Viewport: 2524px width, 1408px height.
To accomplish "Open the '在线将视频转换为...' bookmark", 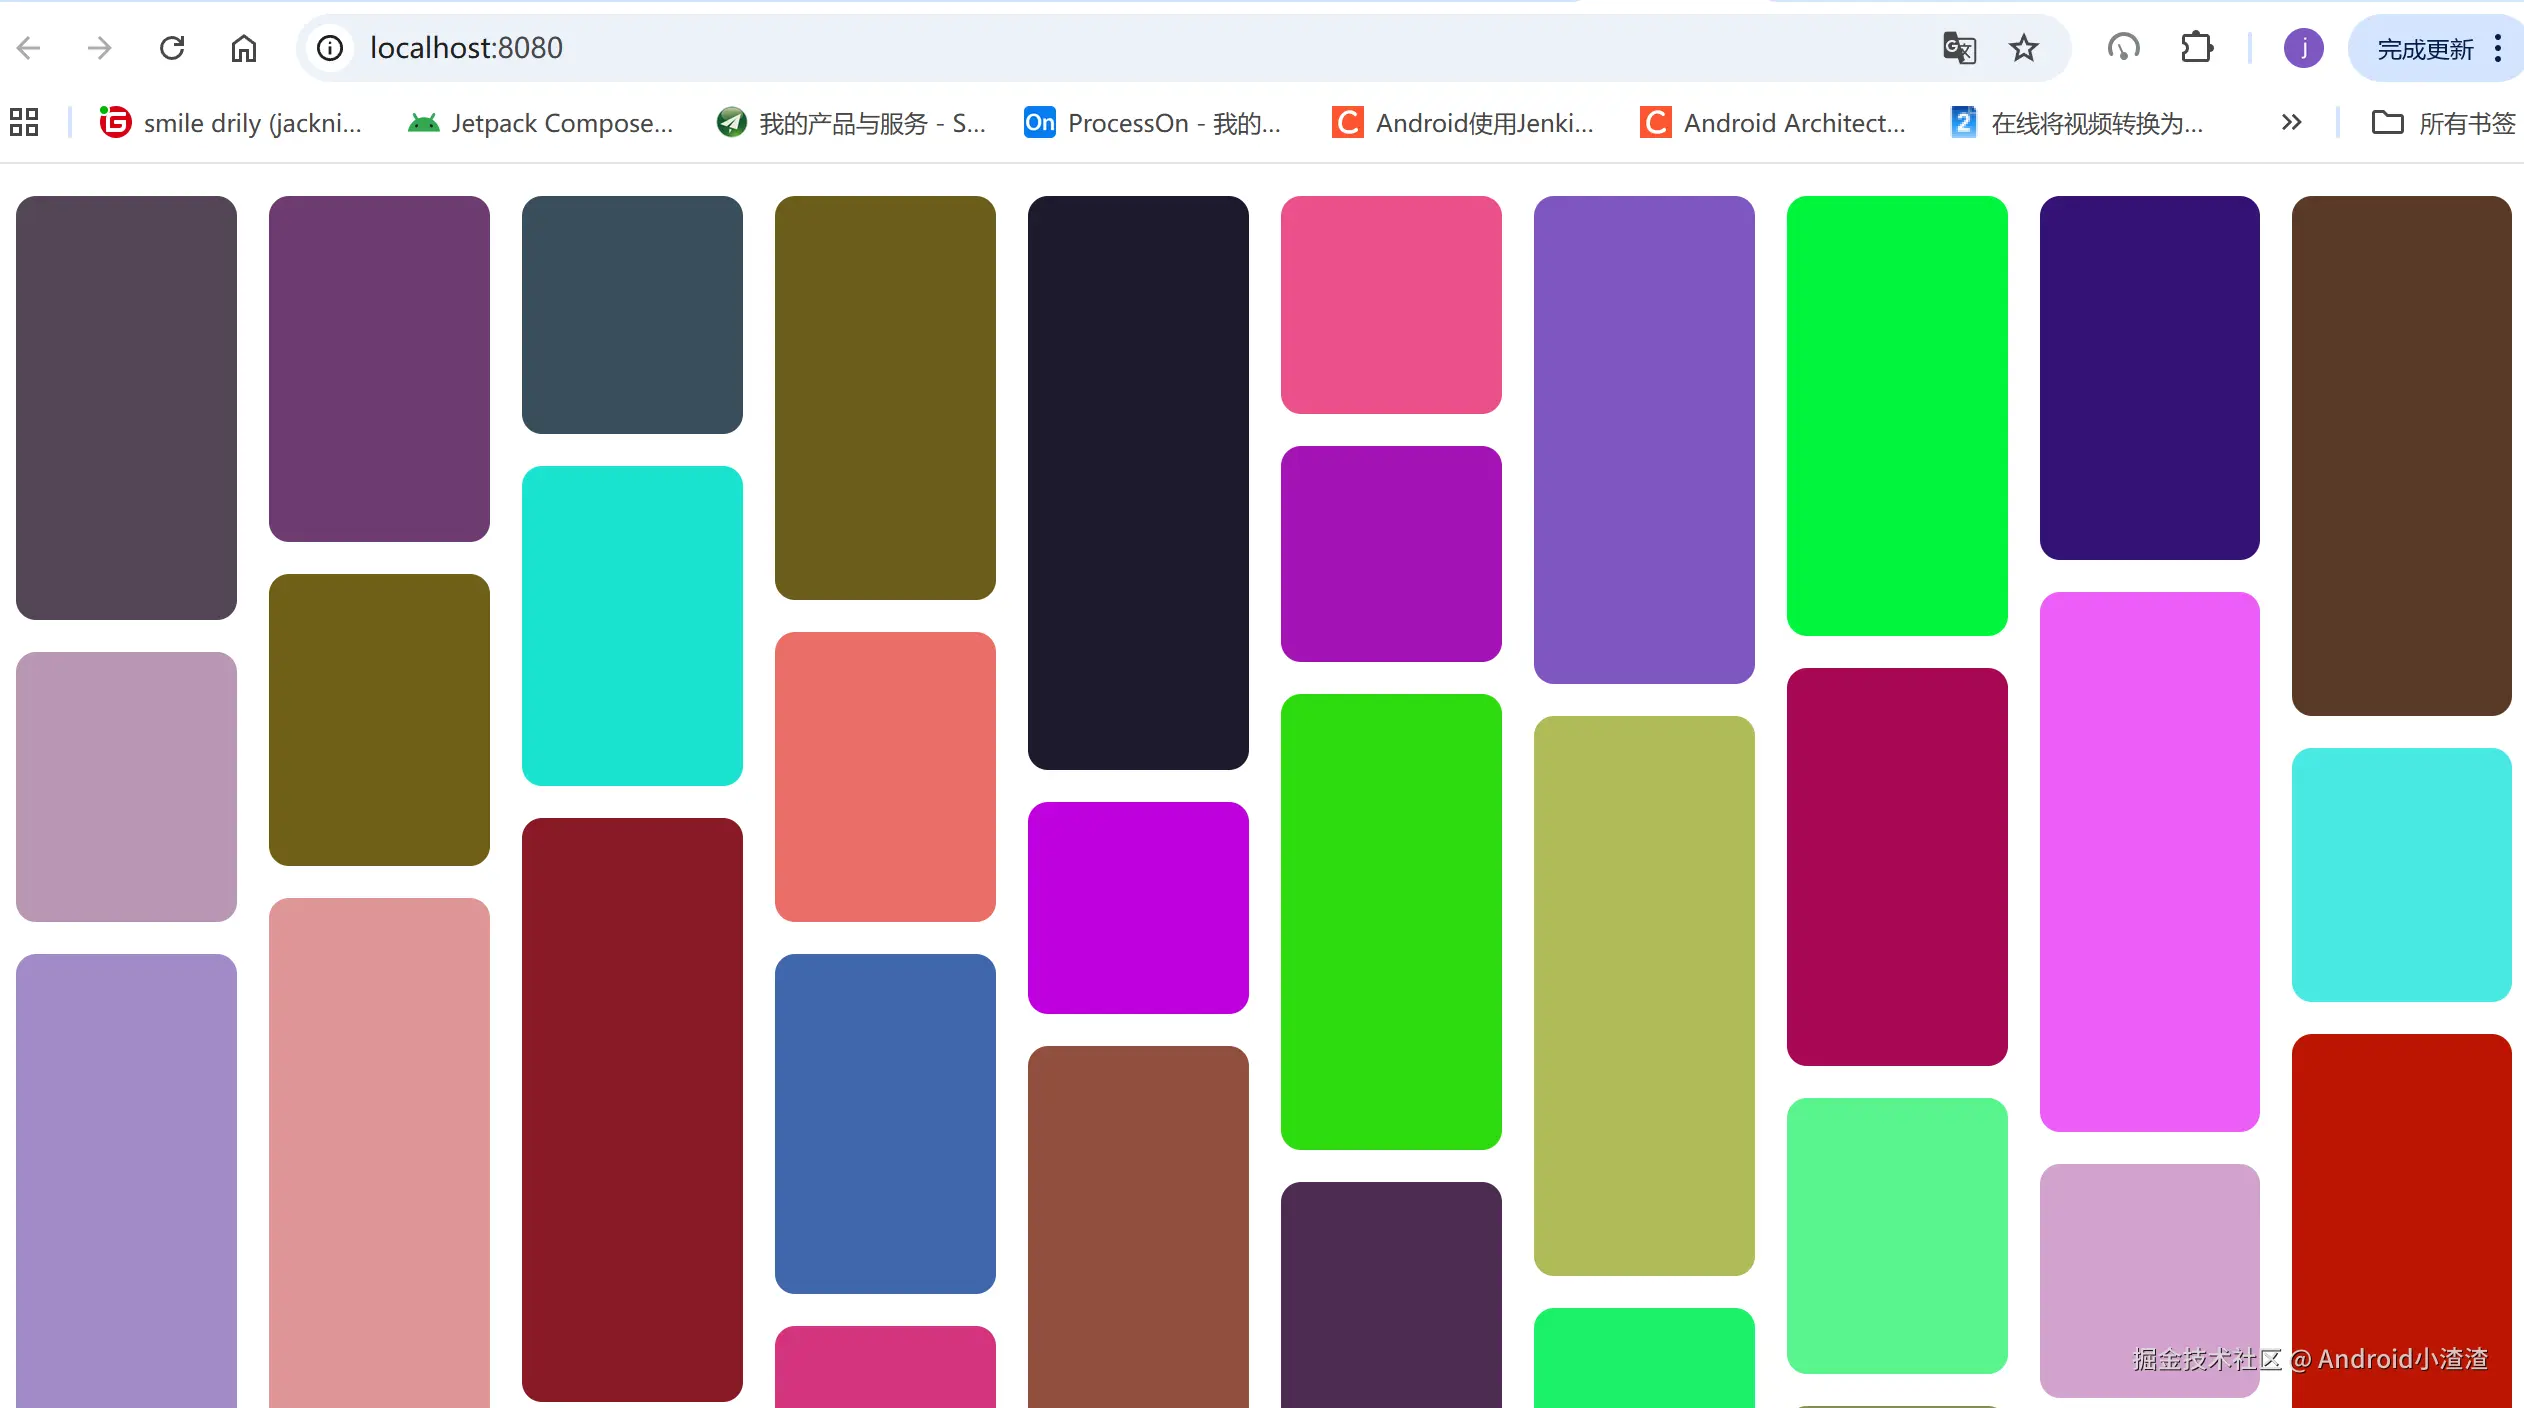I will point(2077,123).
